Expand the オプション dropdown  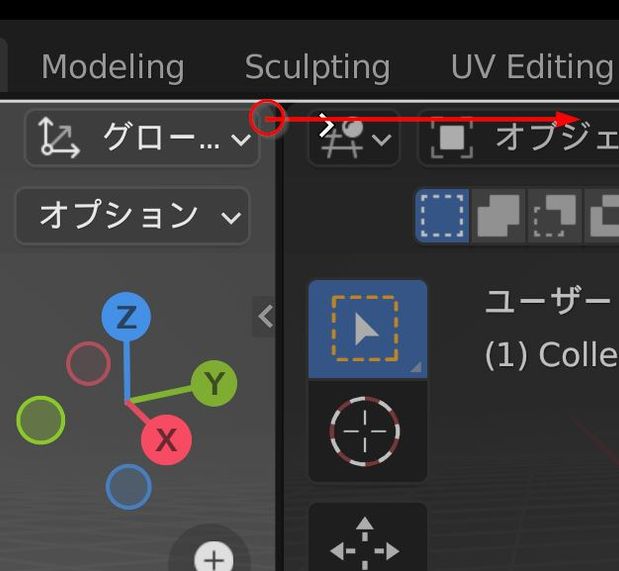[x=133, y=216]
